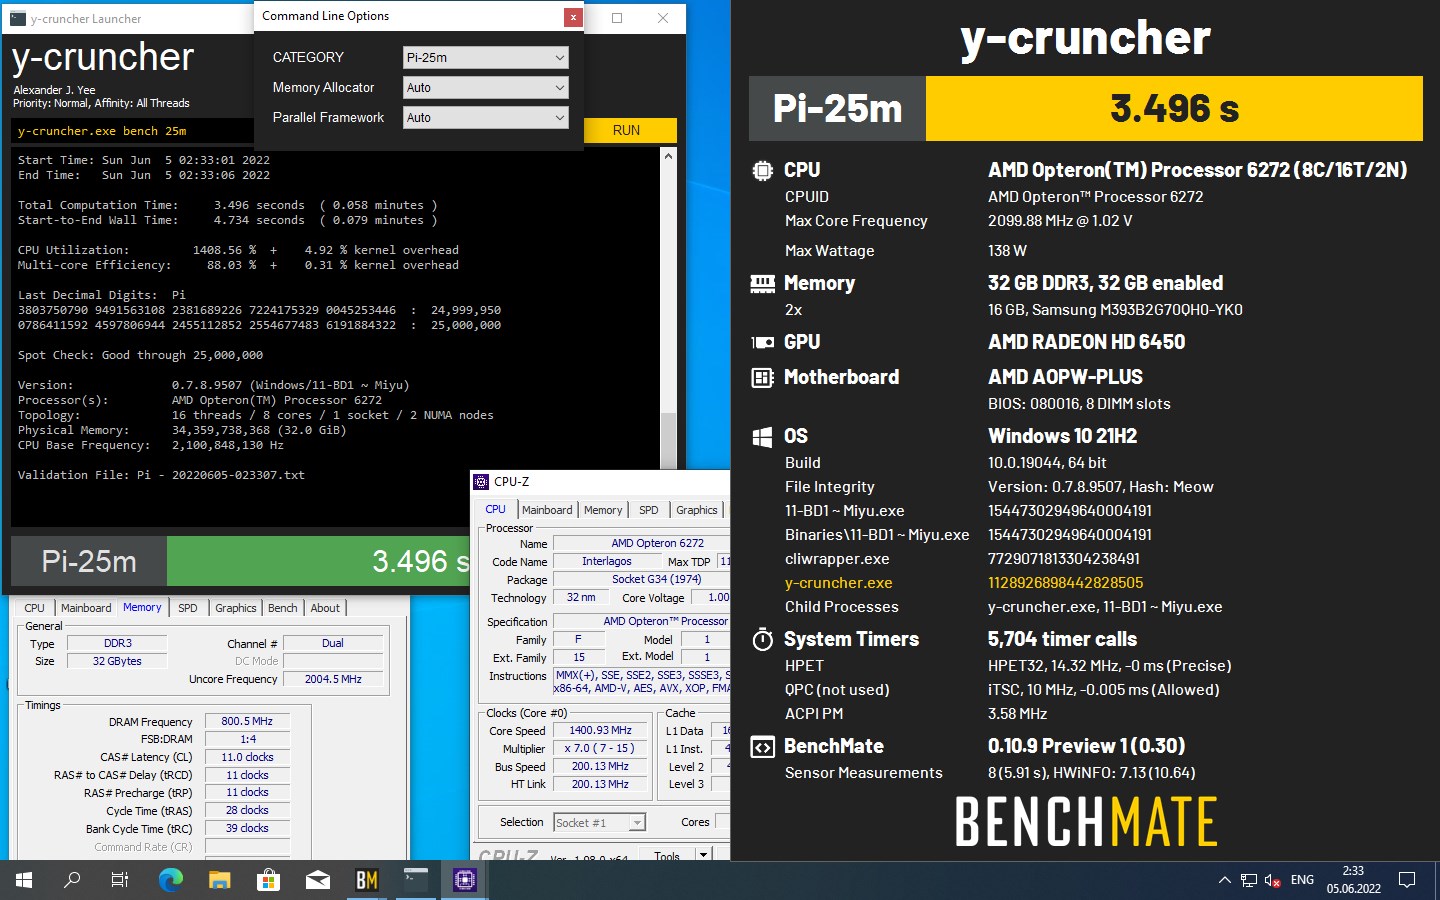
Task: Expand the Parallel Framework dropdown
Action: pyautogui.click(x=486, y=118)
